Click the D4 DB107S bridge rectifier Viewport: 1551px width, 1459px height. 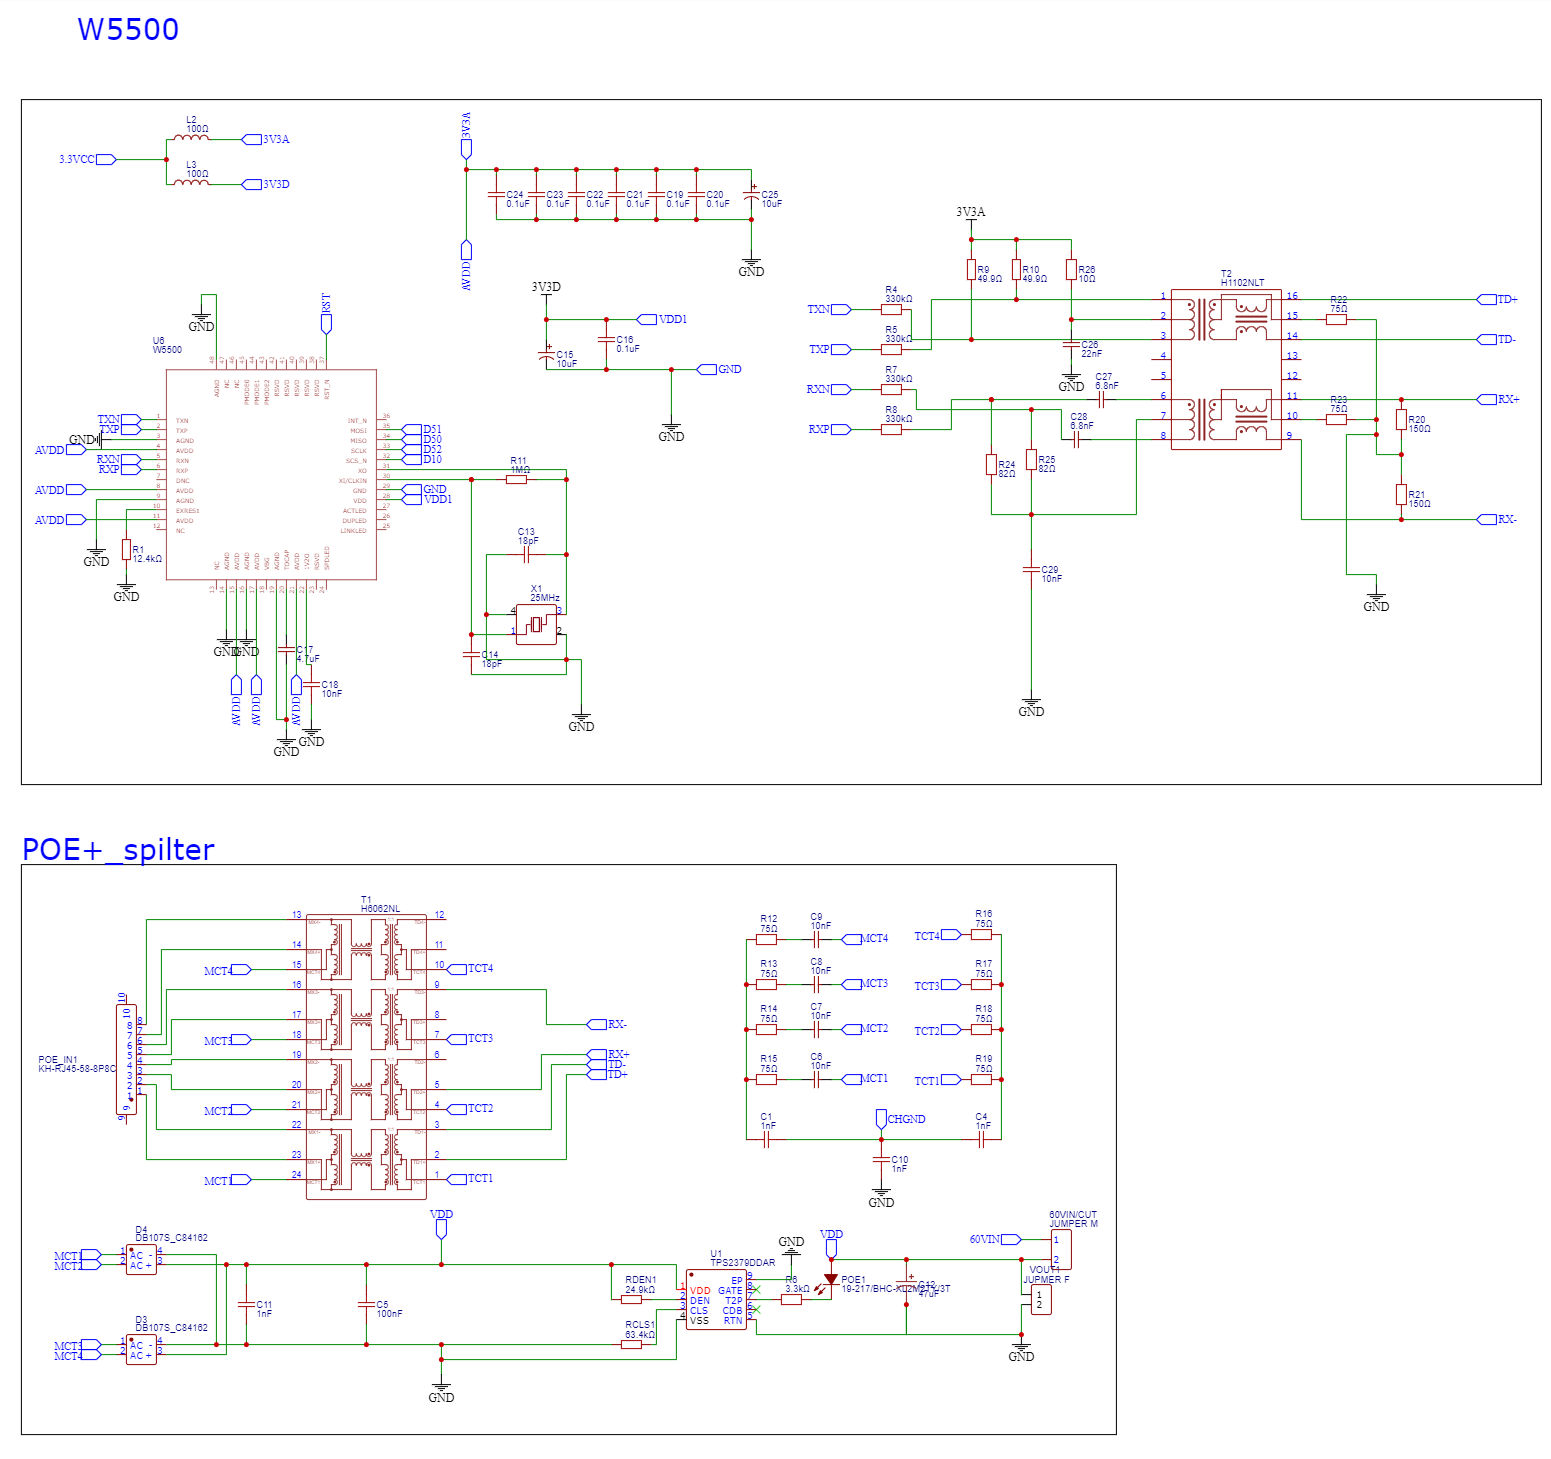[141, 1260]
